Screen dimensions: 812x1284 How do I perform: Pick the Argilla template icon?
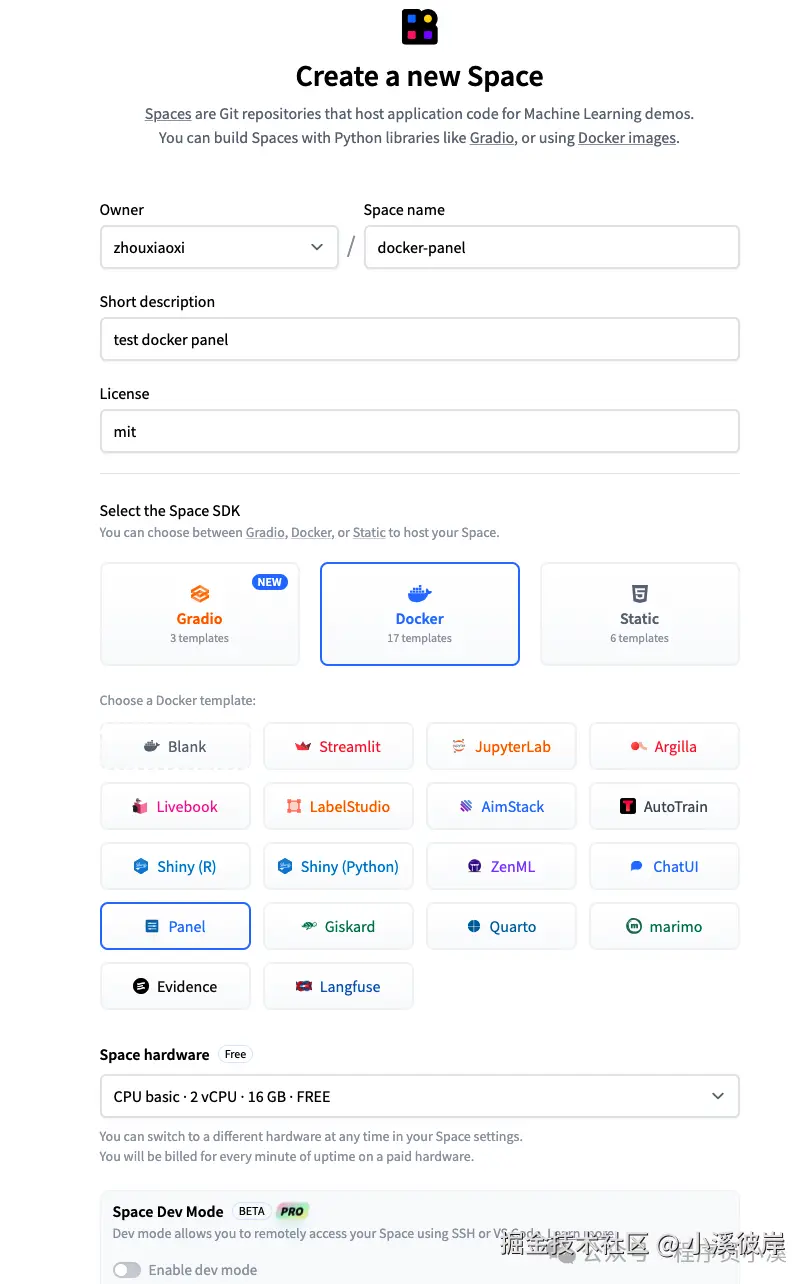coord(638,747)
